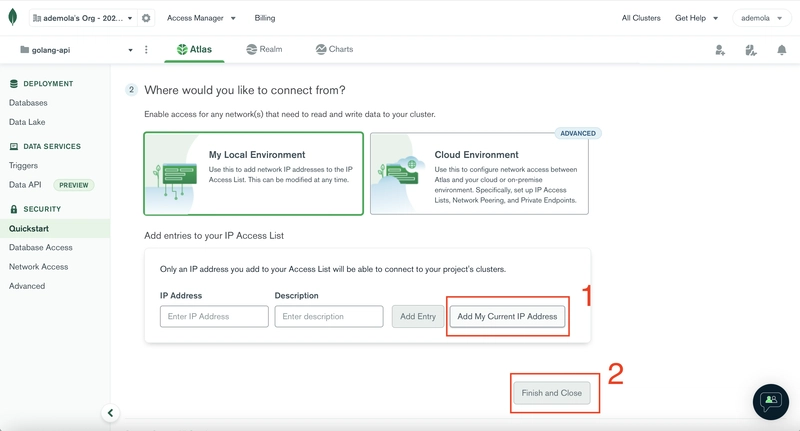This screenshot has height=431, width=800.
Task: Open Network Access in the sidebar
Action: 38,267
